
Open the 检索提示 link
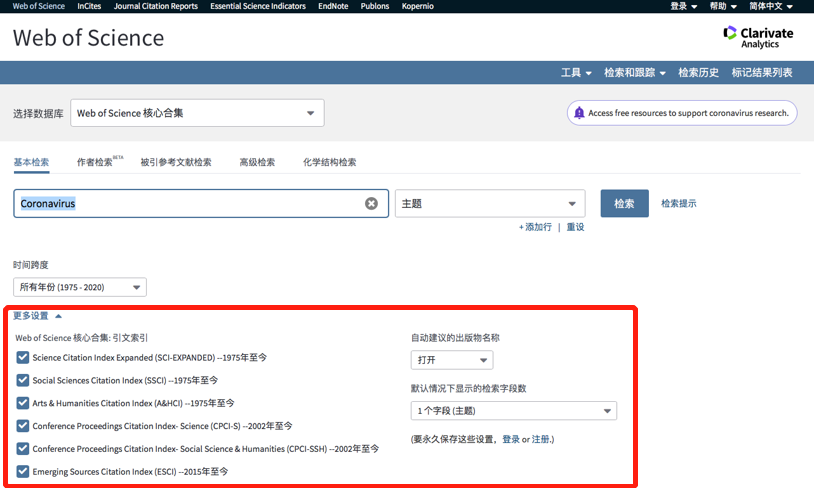(x=679, y=204)
